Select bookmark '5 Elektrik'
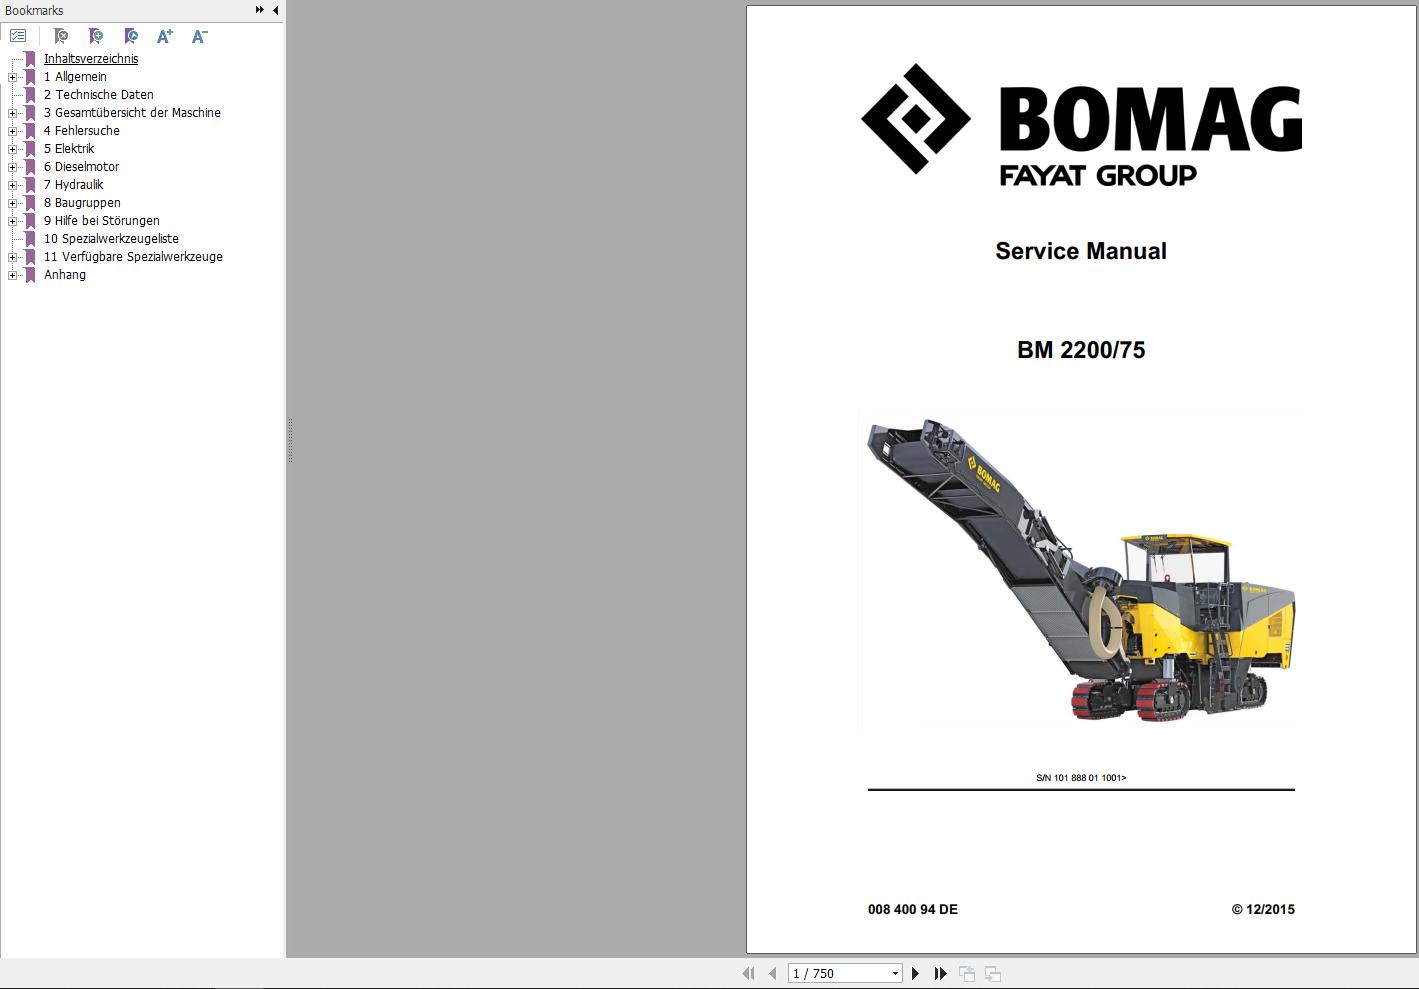This screenshot has height=989, width=1419. 69,149
